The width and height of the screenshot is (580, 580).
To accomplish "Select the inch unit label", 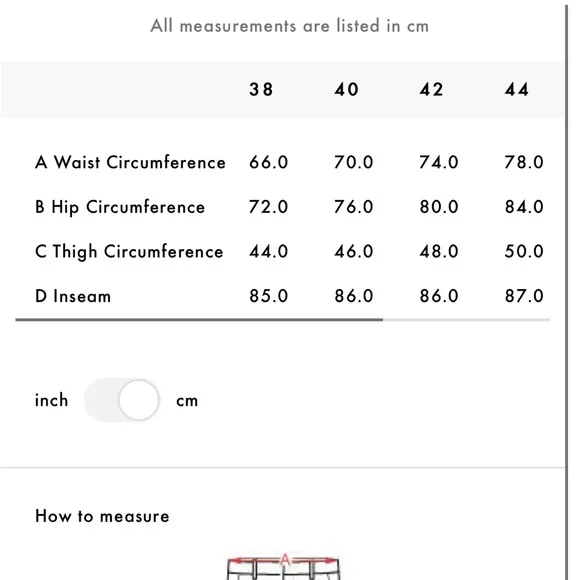I will (x=51, y=400).
